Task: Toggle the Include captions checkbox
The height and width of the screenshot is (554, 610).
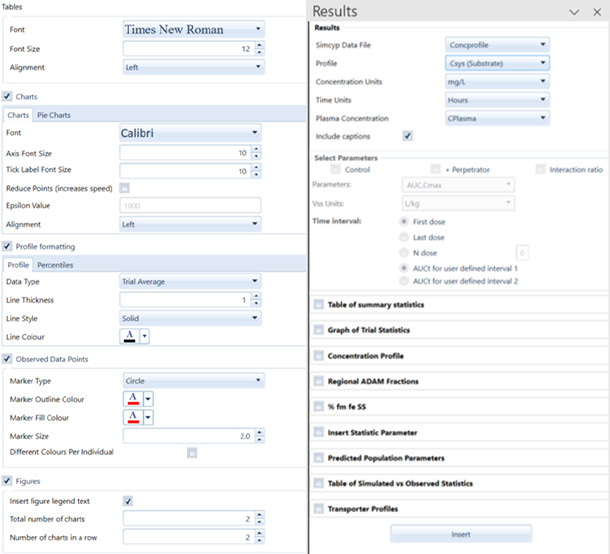Action: pyautogui.click(x=407, y=136)
